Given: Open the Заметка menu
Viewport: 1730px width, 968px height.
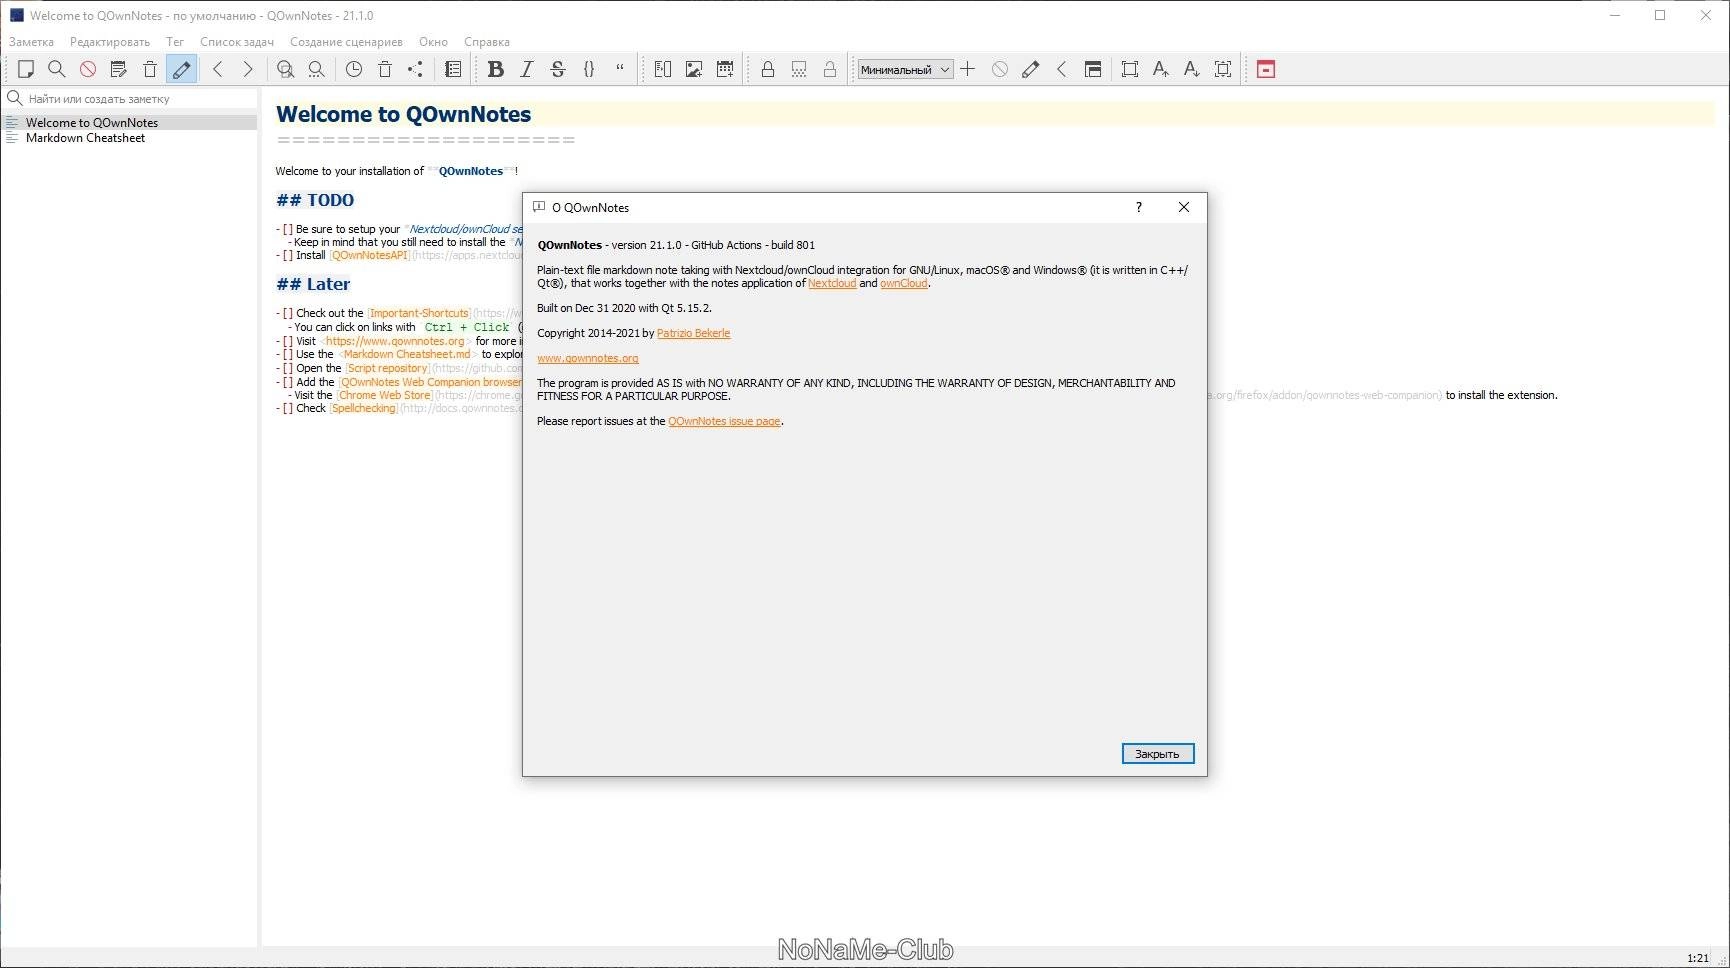Looking at the screenshot, I should 31,42.
